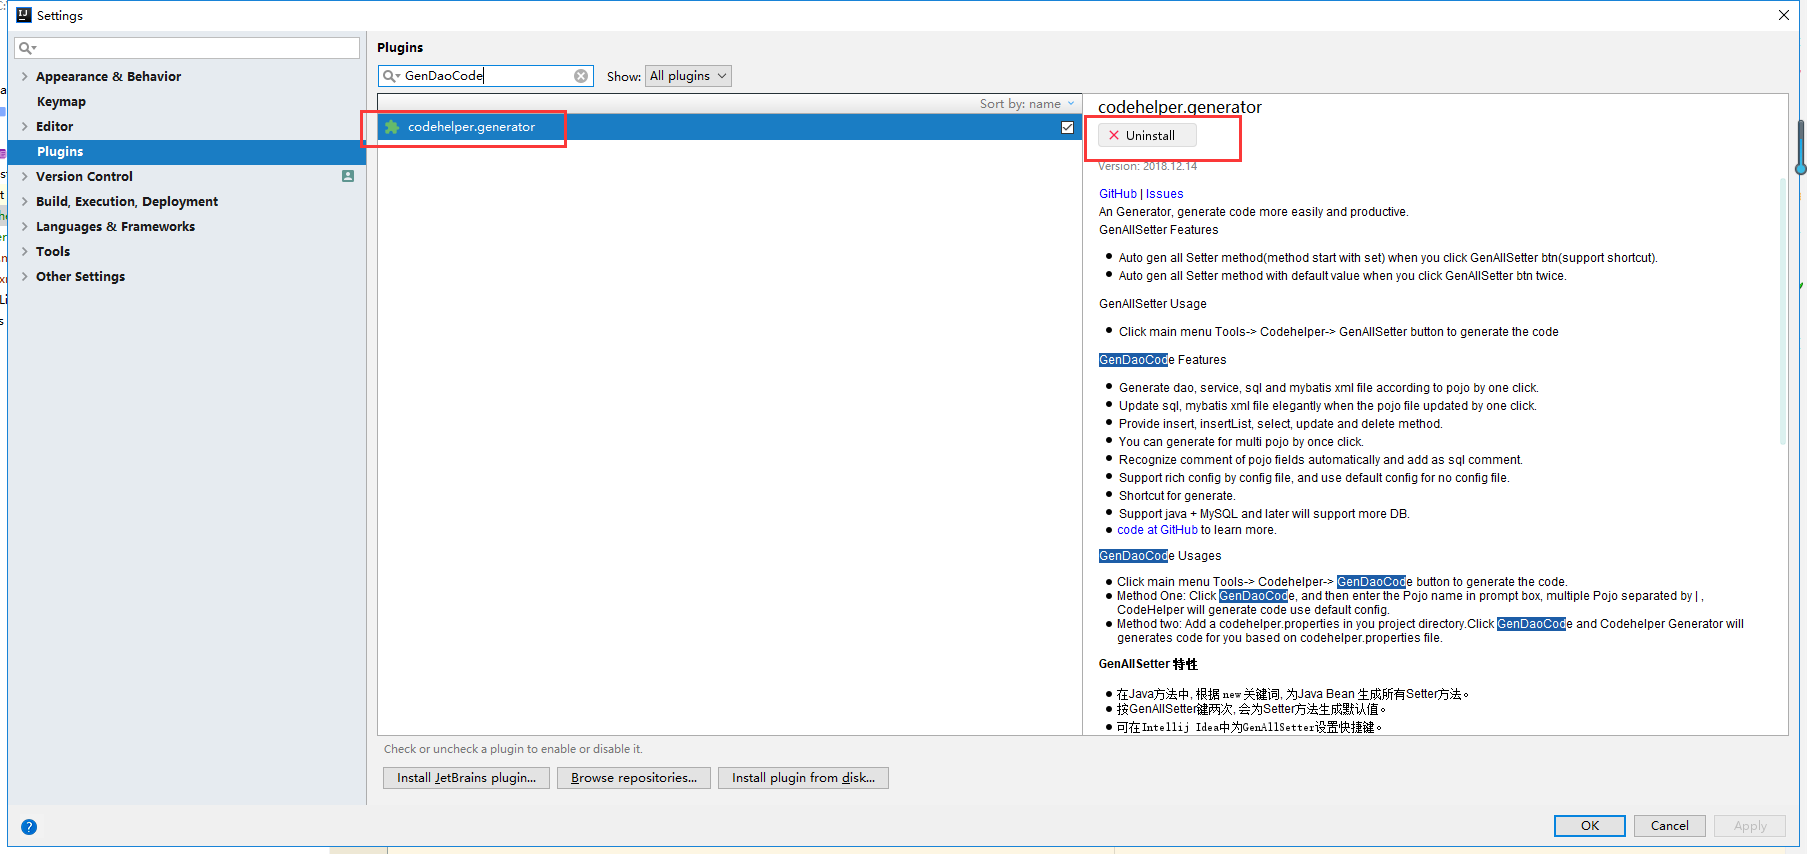
Task: Click the plugin search input field
Action: coord(487,76)
